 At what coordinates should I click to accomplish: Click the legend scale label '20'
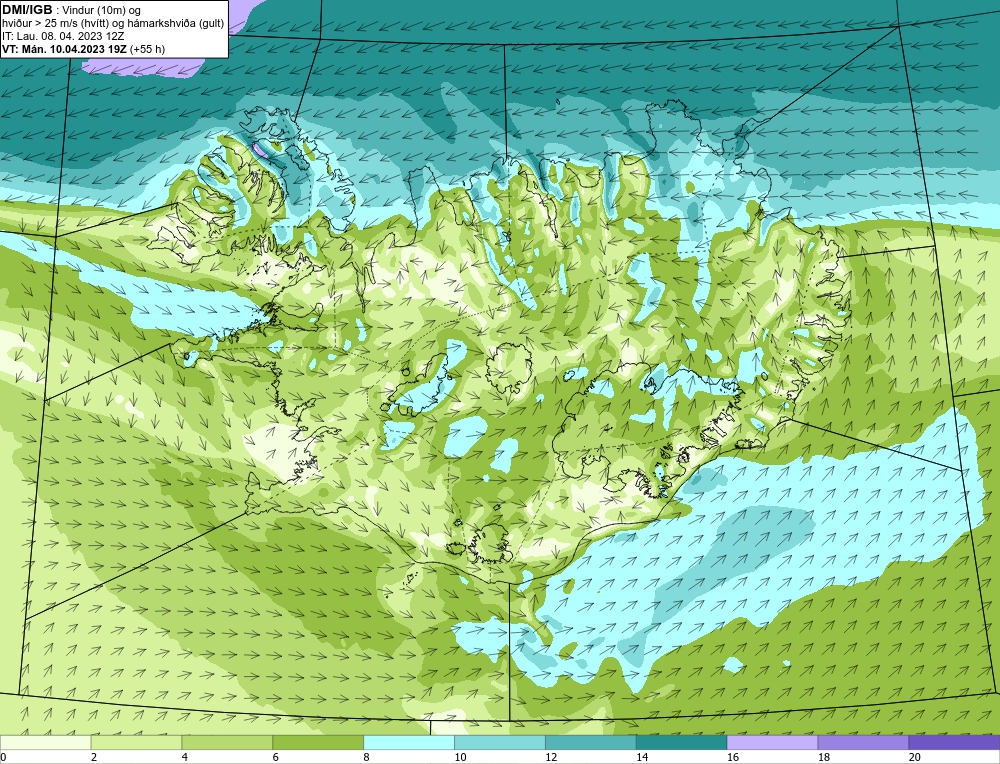pos(915,757)
